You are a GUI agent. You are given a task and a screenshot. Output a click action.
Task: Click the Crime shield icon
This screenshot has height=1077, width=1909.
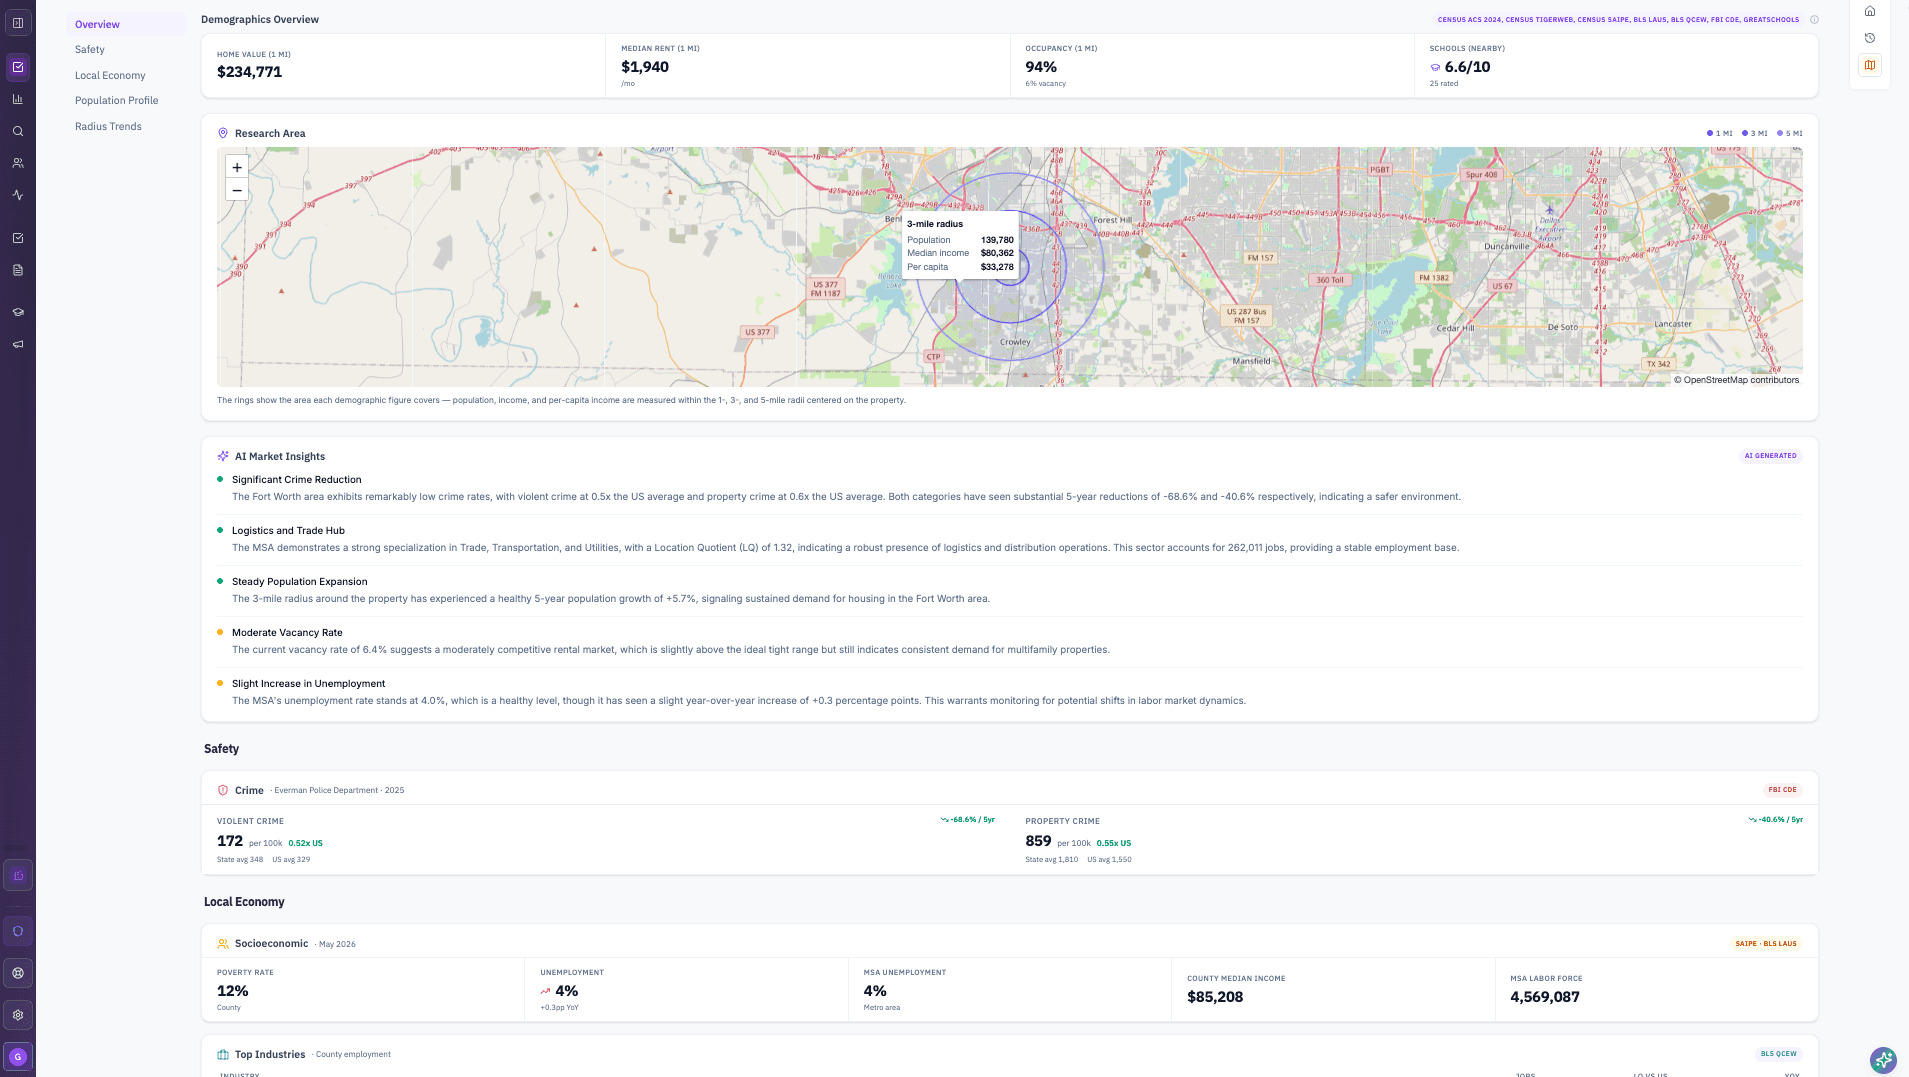[x=223, y=790]
